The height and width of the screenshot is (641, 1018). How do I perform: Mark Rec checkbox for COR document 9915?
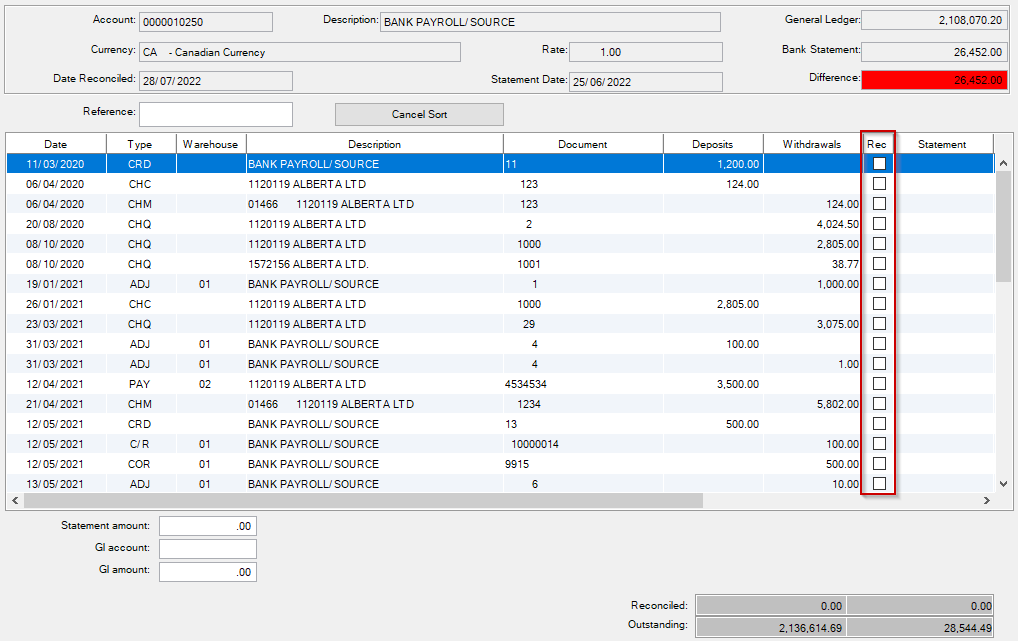[879, 464]
